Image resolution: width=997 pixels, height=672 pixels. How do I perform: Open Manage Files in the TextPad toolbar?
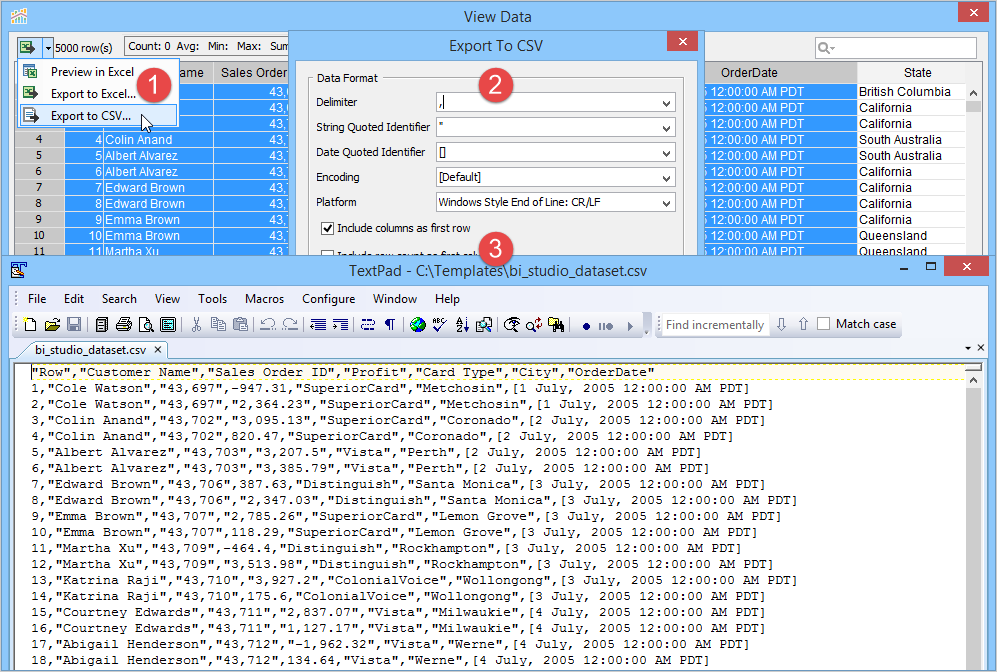coord(101,325)
